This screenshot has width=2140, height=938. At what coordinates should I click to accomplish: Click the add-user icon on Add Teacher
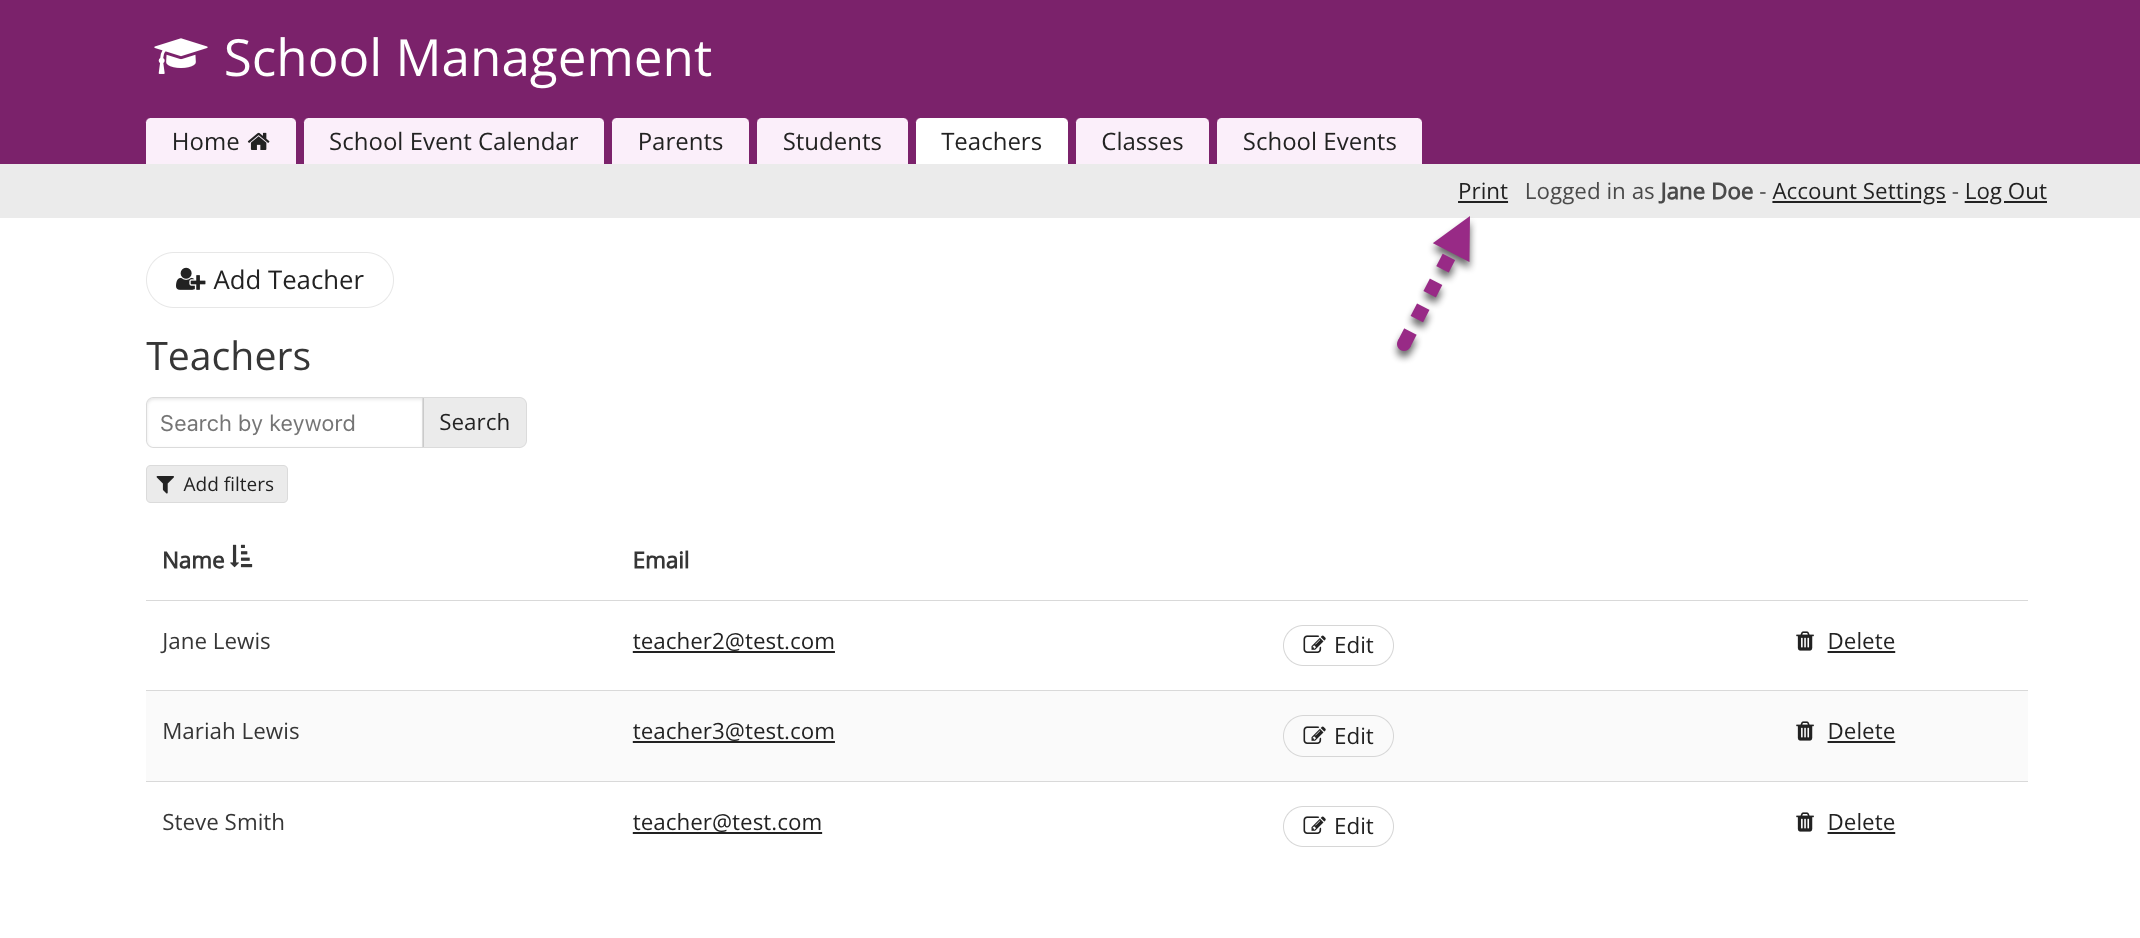point(190,280)
